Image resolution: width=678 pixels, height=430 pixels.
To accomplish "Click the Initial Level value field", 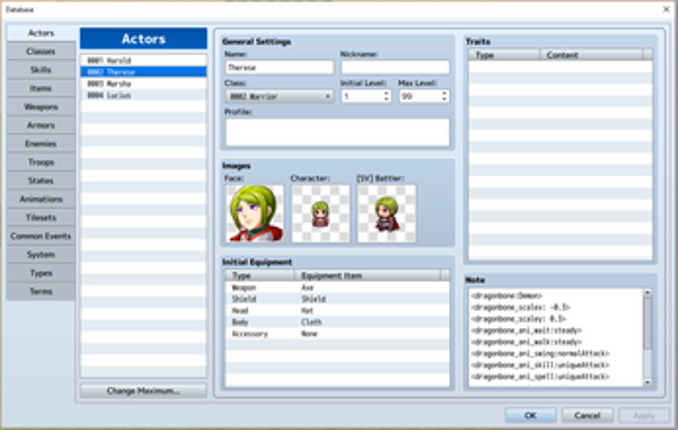I will (362, 96).
